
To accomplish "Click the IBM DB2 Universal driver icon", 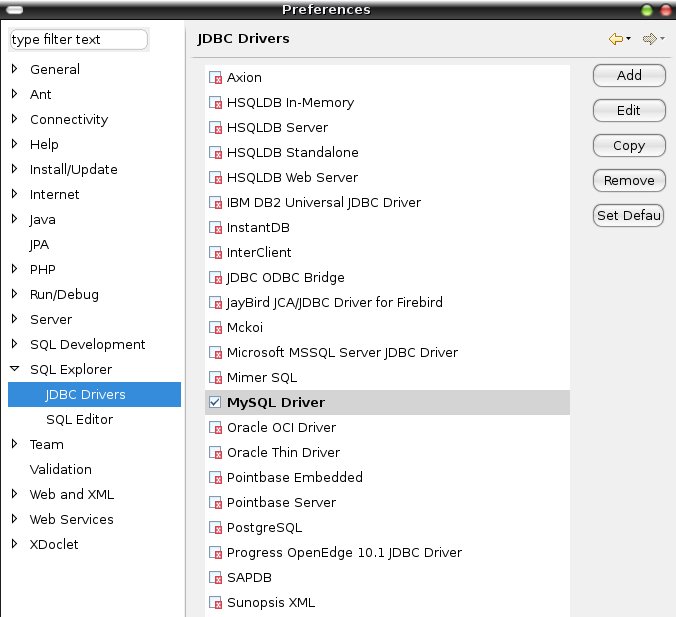I will pos(215,203).
